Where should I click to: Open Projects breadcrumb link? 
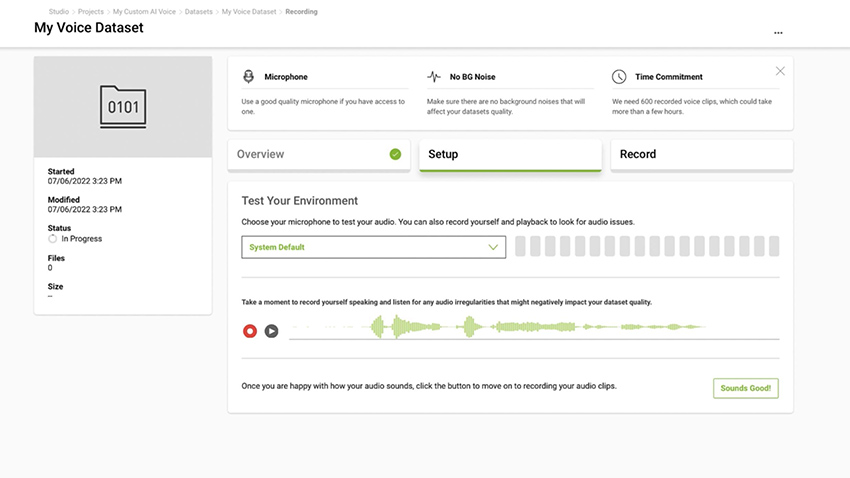(91, 12)
